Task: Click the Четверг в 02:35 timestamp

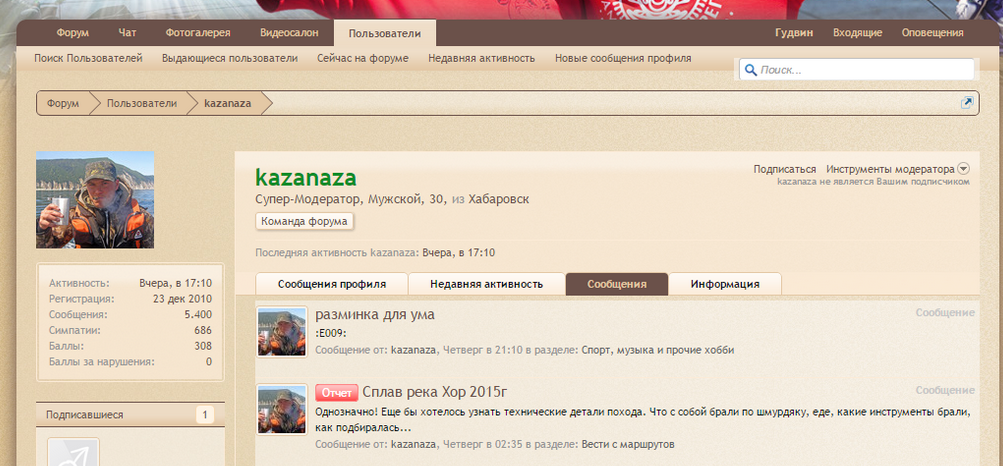Action: pos(481,444)
